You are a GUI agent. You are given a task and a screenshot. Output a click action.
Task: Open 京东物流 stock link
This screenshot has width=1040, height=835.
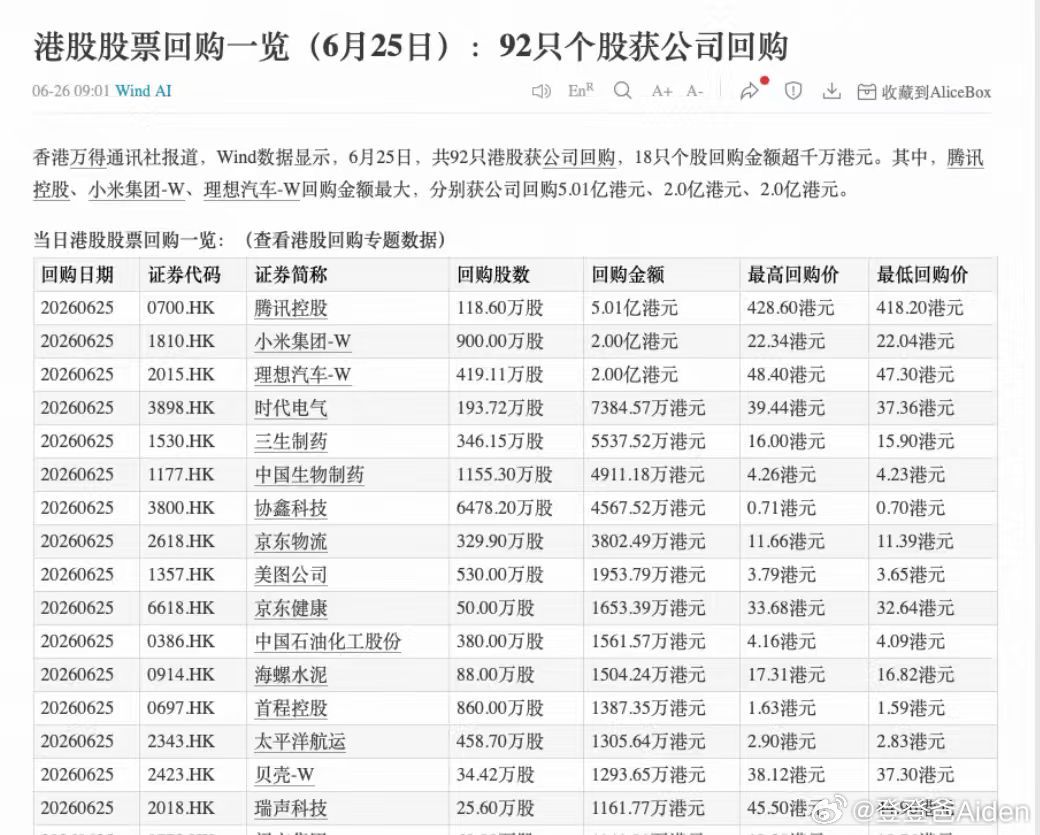coord(291,541)
